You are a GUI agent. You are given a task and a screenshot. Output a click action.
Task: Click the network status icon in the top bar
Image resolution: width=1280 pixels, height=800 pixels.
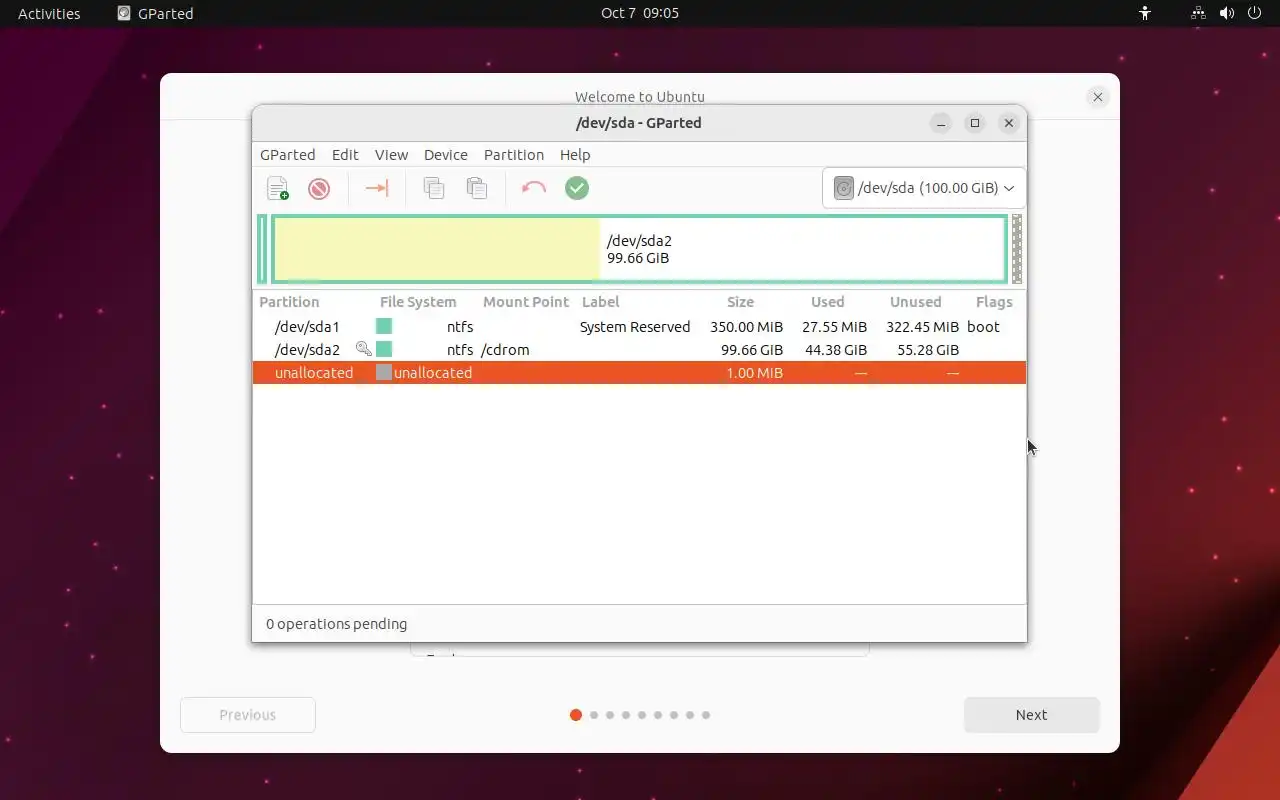pyautogui.click(x=1199, y=13)
